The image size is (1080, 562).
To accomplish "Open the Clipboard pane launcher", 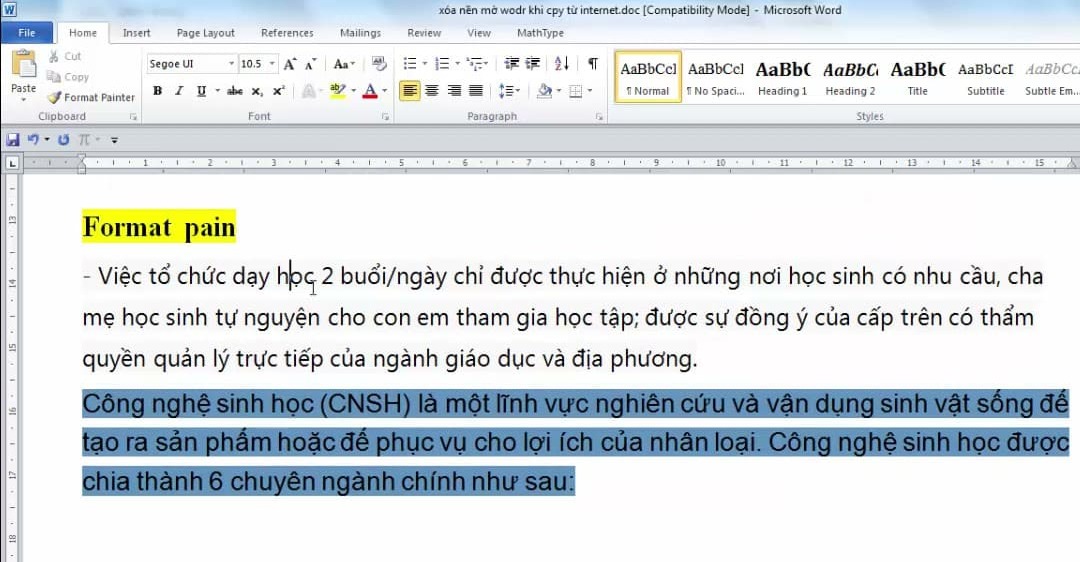I will click(x=133, y=117).
